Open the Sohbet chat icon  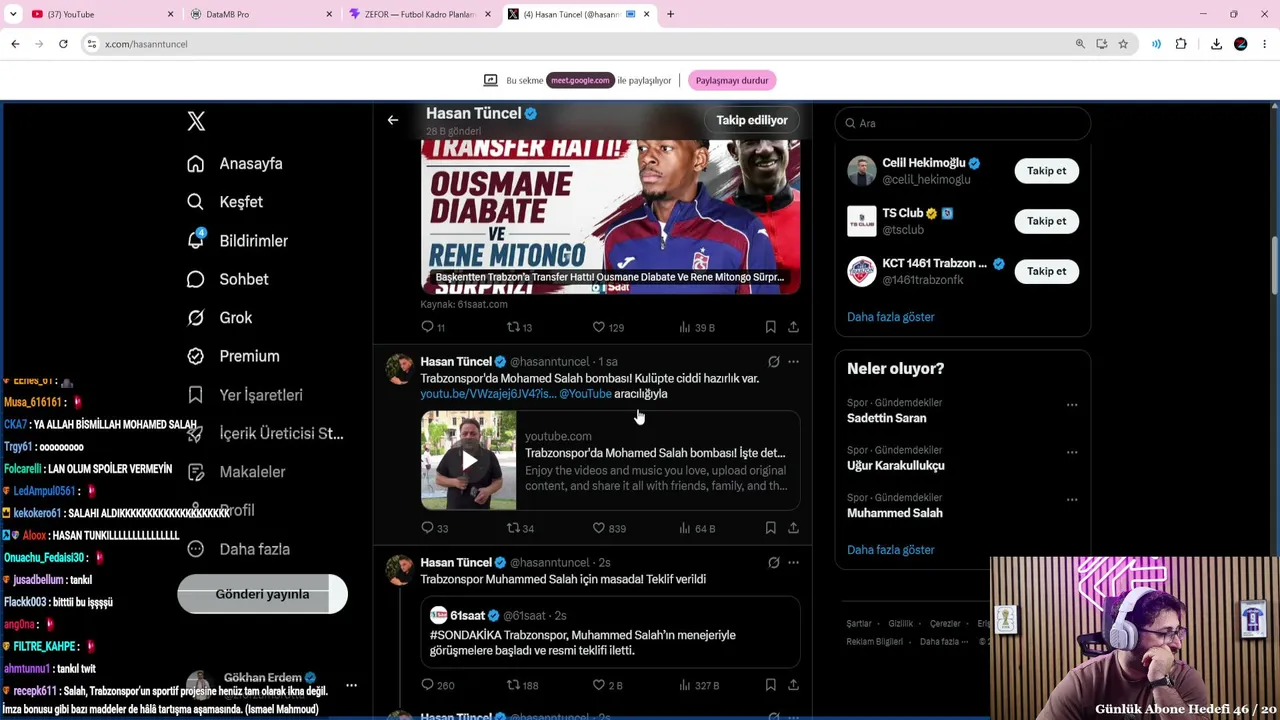[196, 279]
